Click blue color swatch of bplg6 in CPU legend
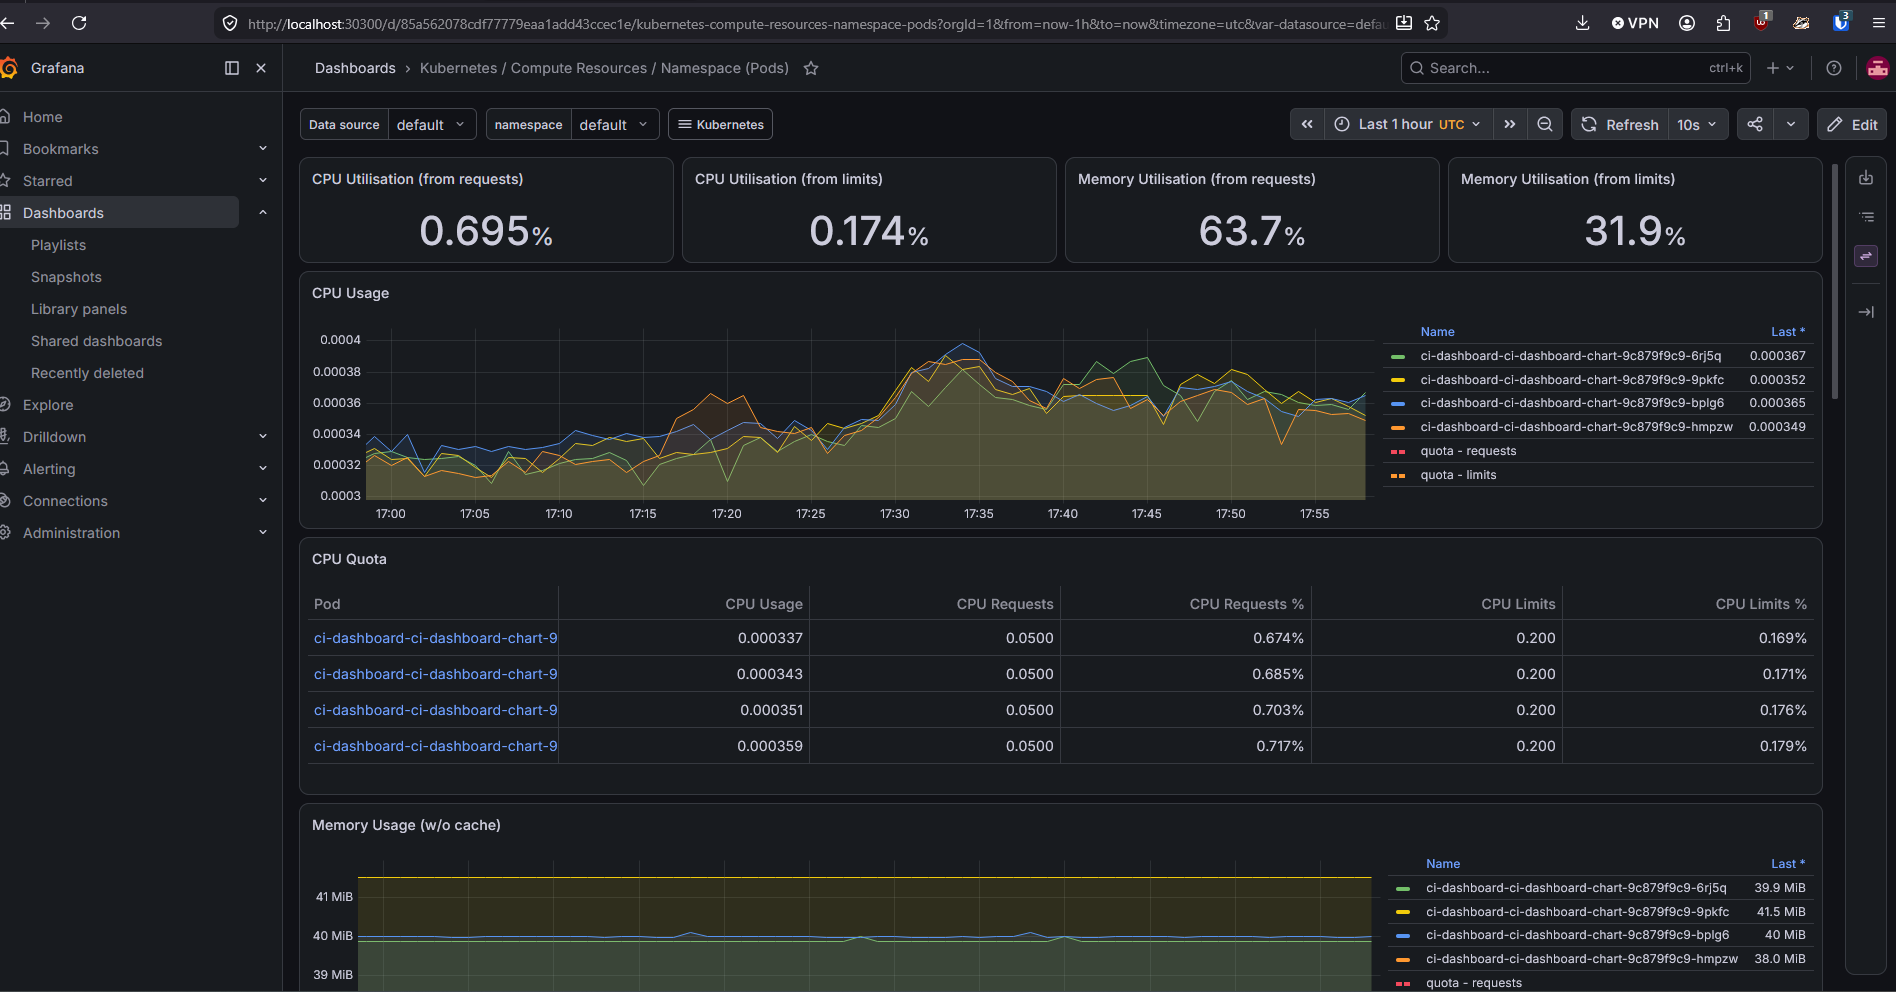This screenshot has height=992, width=1896. tap(1398, 404)
